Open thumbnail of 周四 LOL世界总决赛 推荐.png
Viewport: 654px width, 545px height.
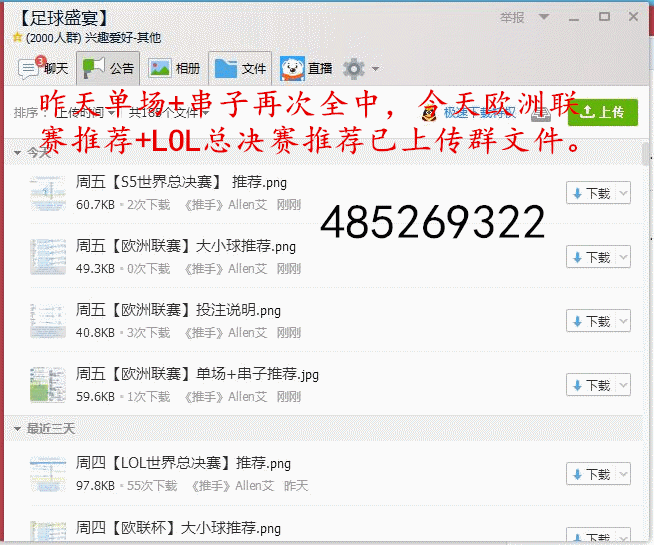[x=48, y=474]
